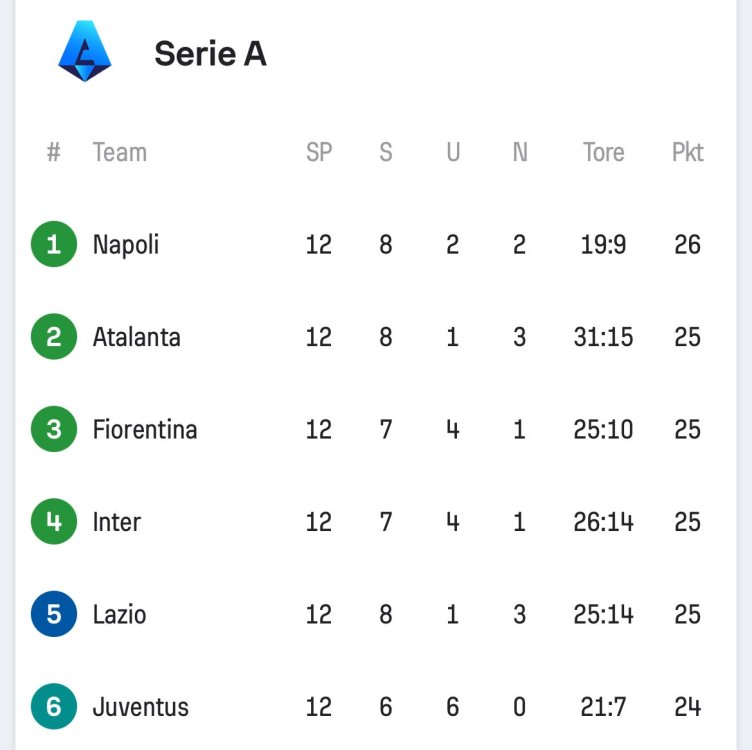Open the Atalanta team row
The width and height of the screenshot is (752, 750).
tap(137, 337)
